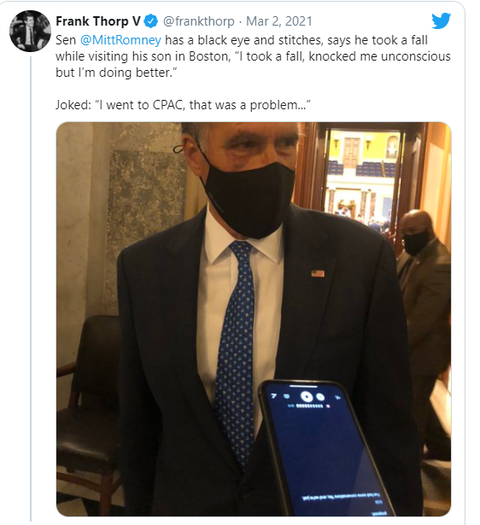Open the @frankthorp handle link

click(x=198, y=21)
